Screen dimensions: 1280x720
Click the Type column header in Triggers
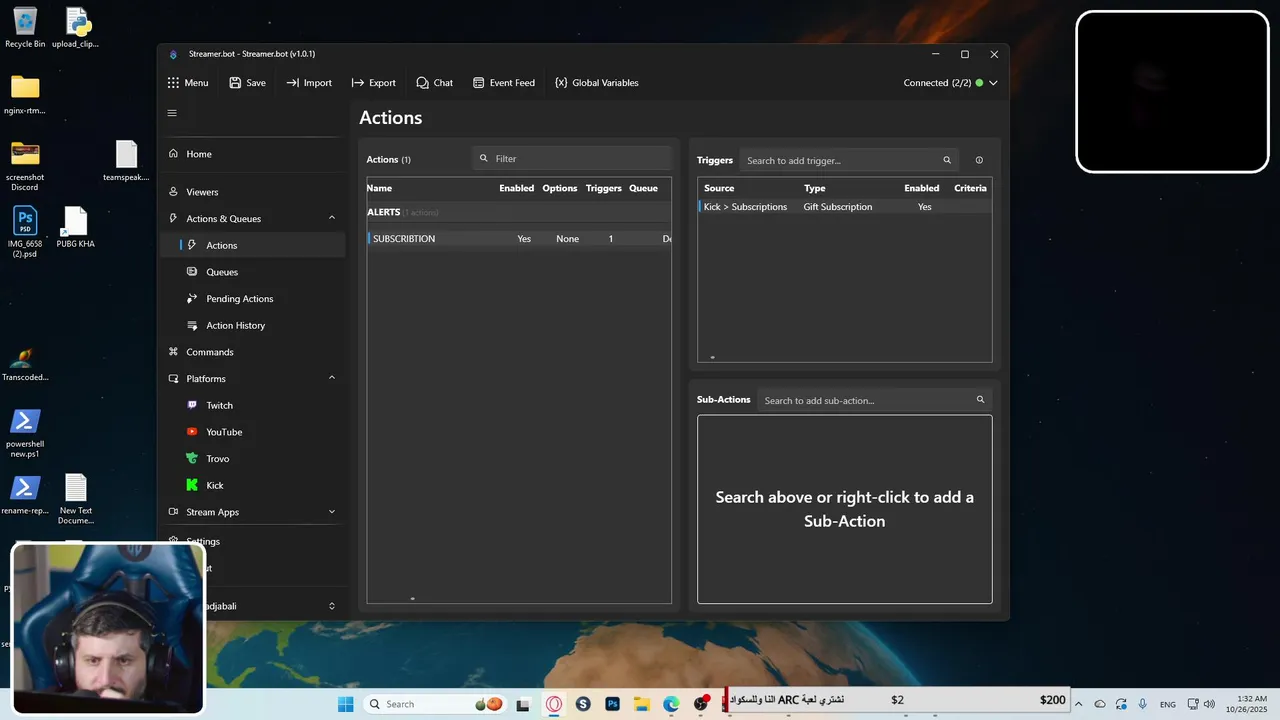[815, 188]
